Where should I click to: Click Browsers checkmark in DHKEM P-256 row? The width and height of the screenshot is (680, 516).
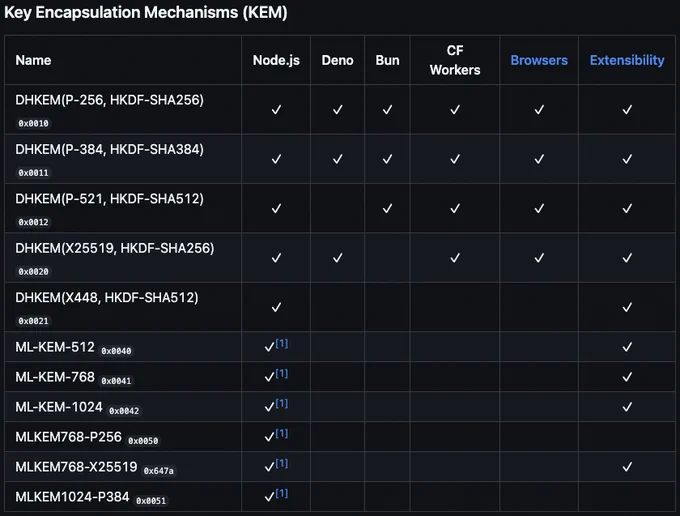coord(539,110)
